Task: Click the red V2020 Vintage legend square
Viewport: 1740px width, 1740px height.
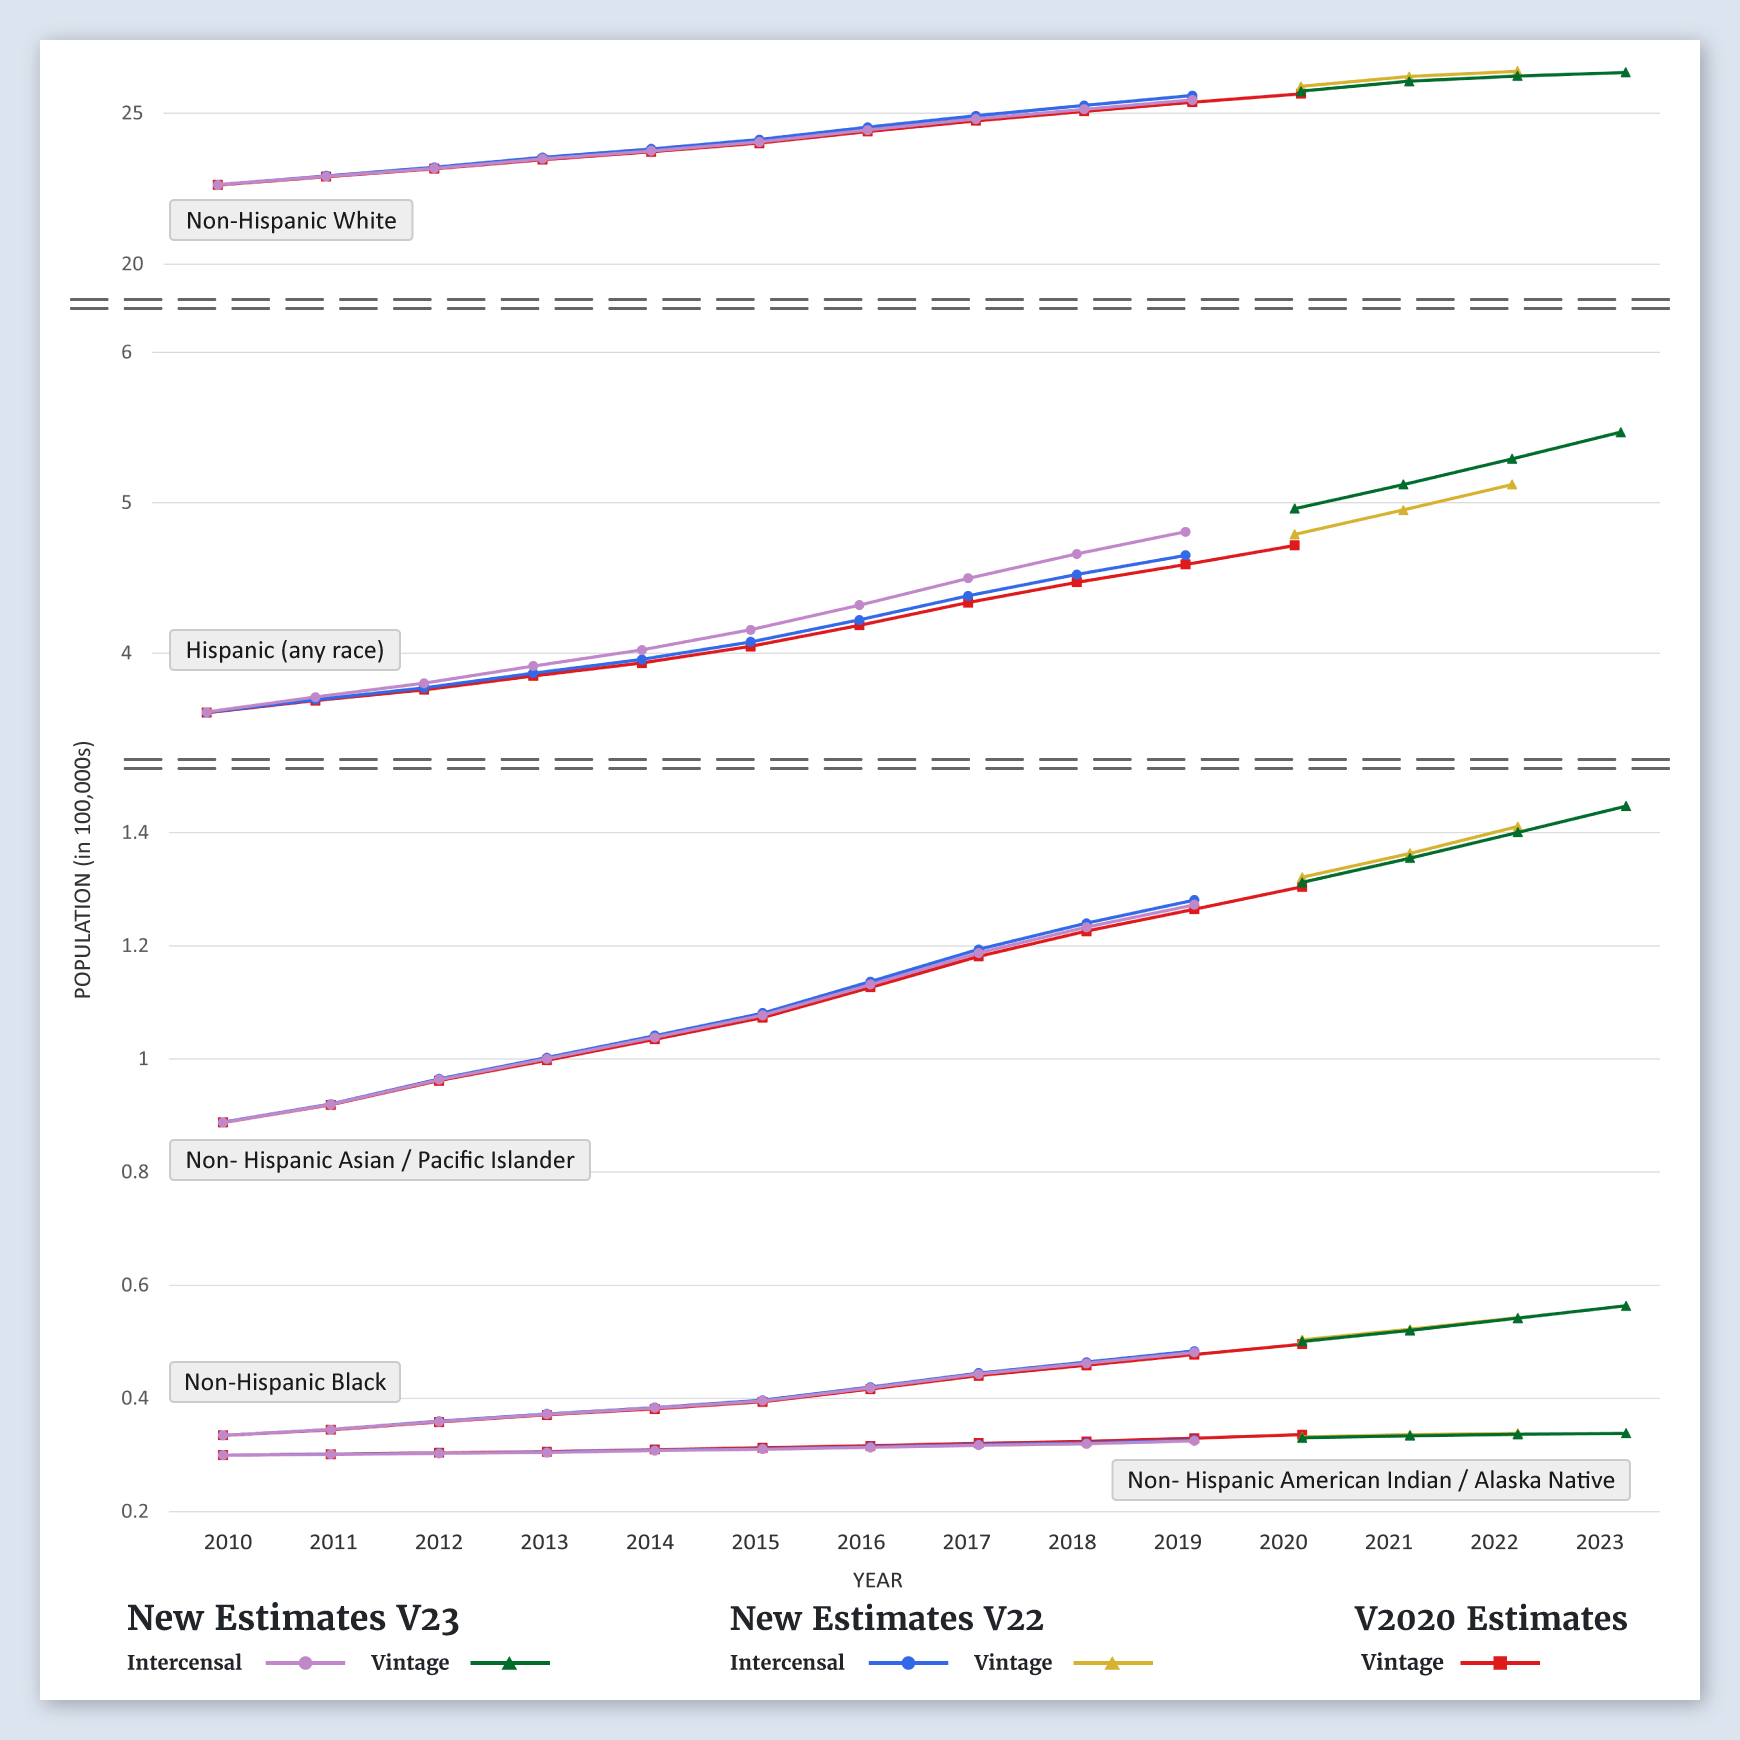Action: coord(1500,1663)
